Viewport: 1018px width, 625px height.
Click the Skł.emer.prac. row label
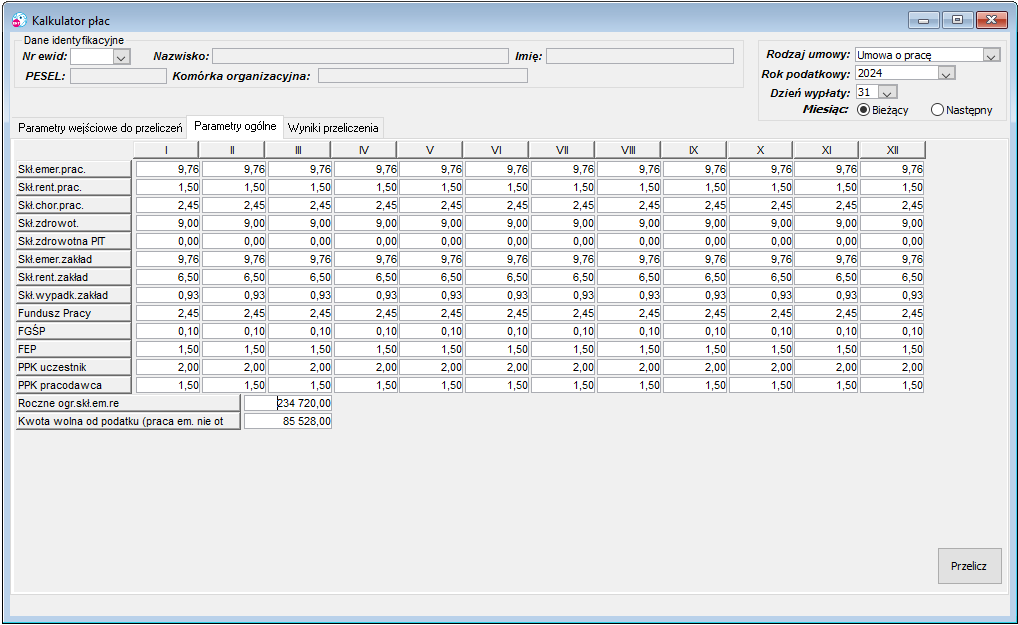73,169
